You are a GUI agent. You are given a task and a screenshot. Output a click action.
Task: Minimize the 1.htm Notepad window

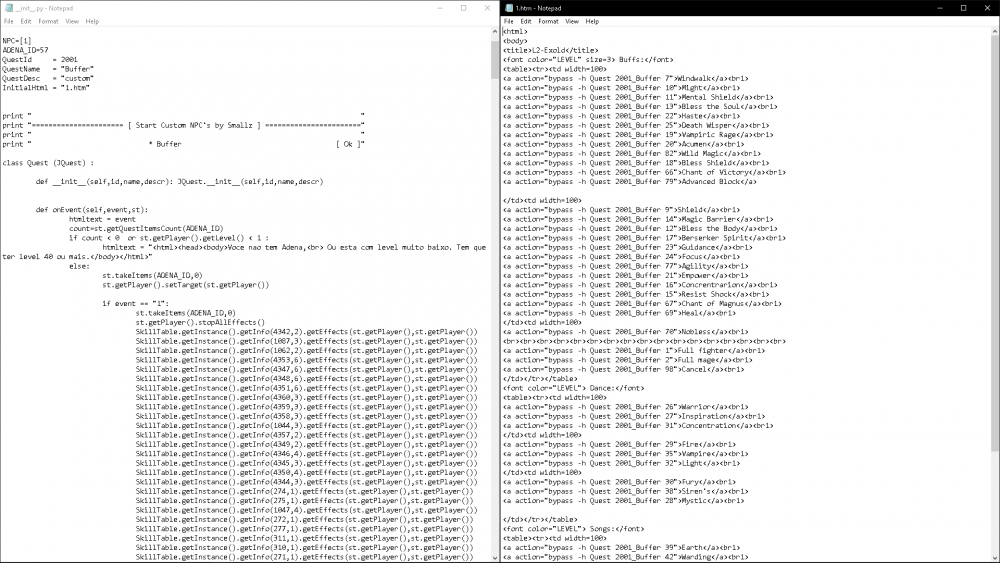937,7
